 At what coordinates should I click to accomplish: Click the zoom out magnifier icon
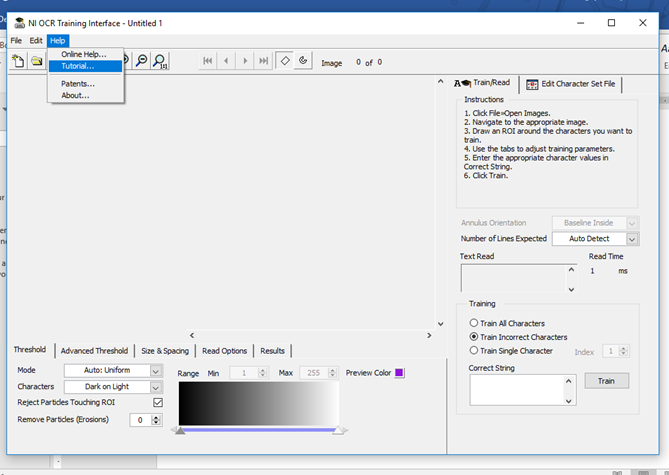tap(142, 61)
